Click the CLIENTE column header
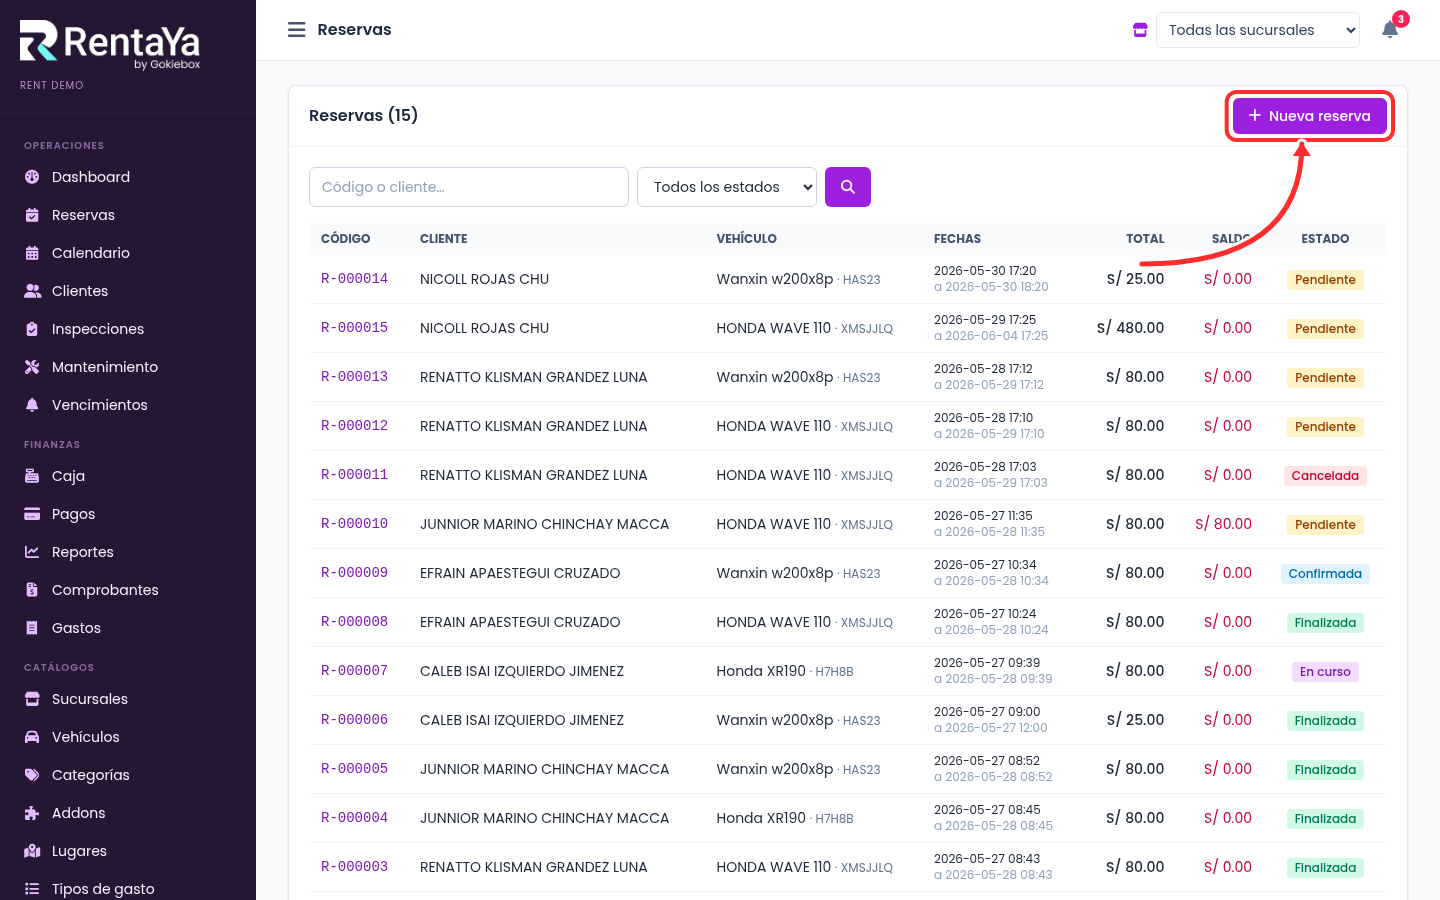 pos(444,239)
